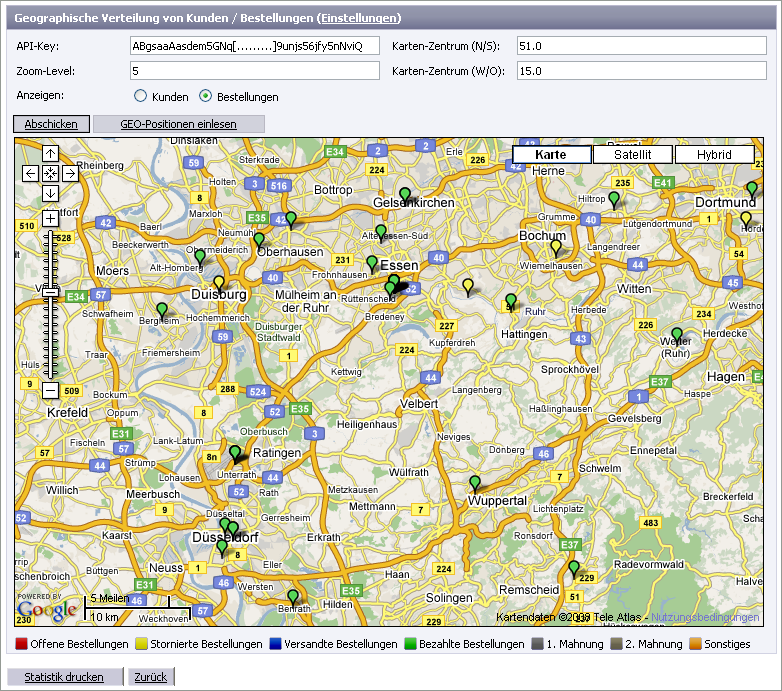Click the Google logo on the map

coord(46,608)
